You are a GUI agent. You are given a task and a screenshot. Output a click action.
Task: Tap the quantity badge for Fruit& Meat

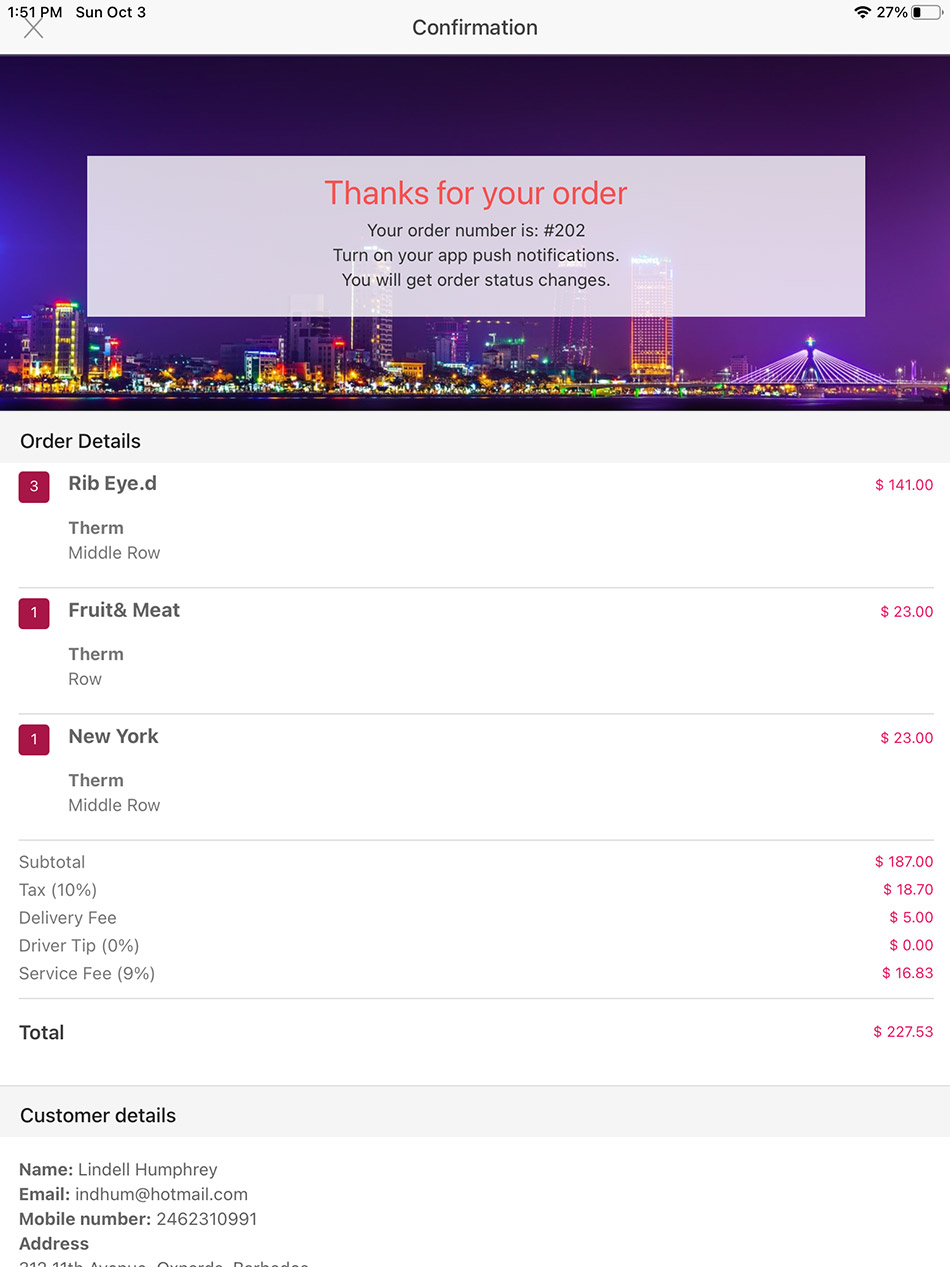(x=34, y=613)
